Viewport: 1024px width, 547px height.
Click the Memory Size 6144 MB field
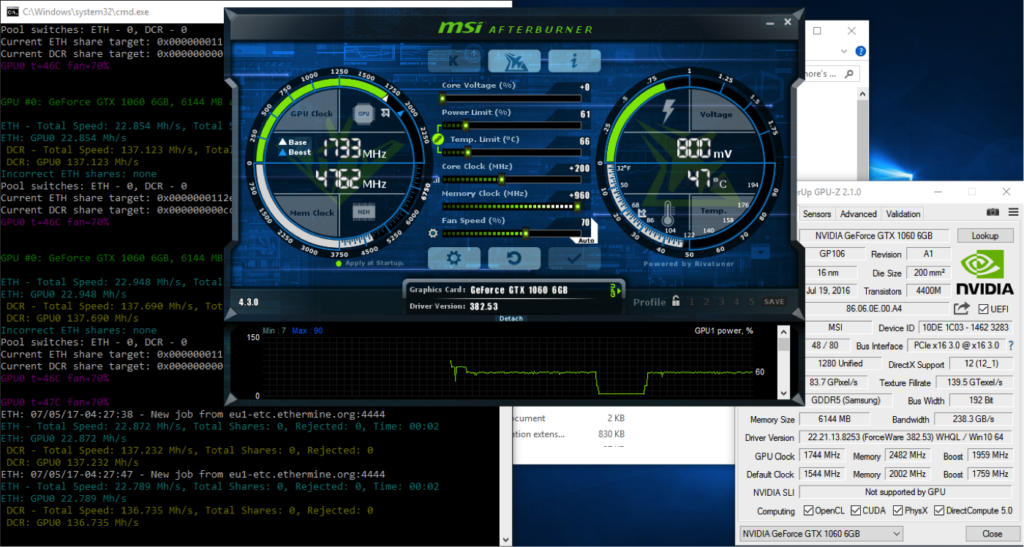[835, 419]
